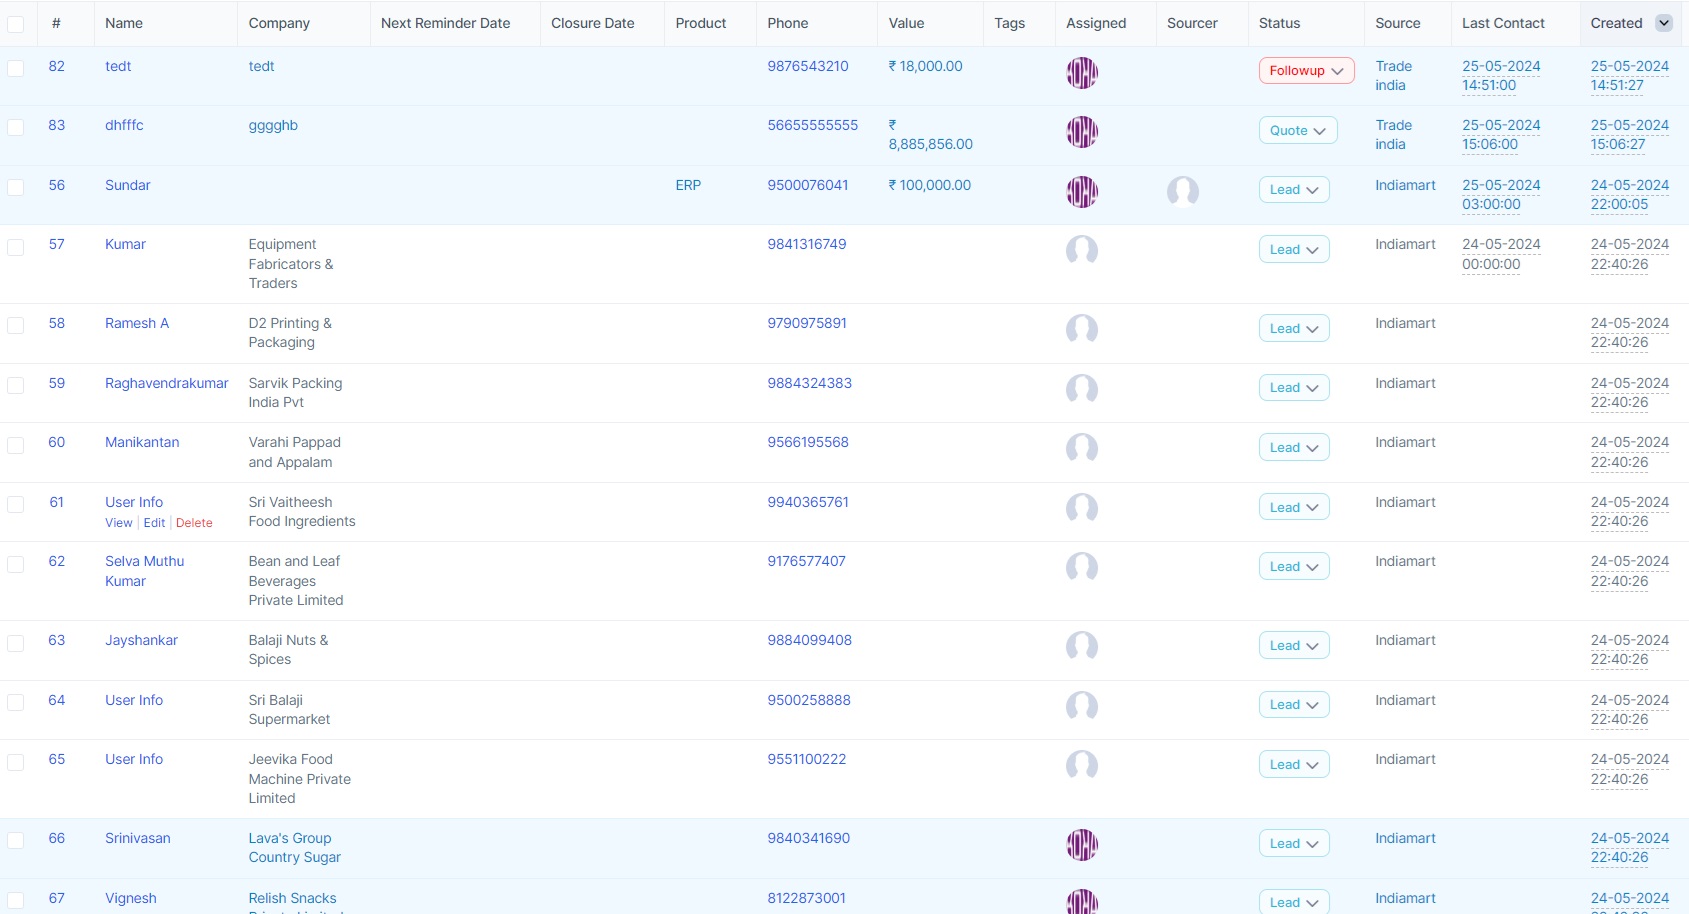Click company Sri Balaji Supermarket

(x=289, y=710)
